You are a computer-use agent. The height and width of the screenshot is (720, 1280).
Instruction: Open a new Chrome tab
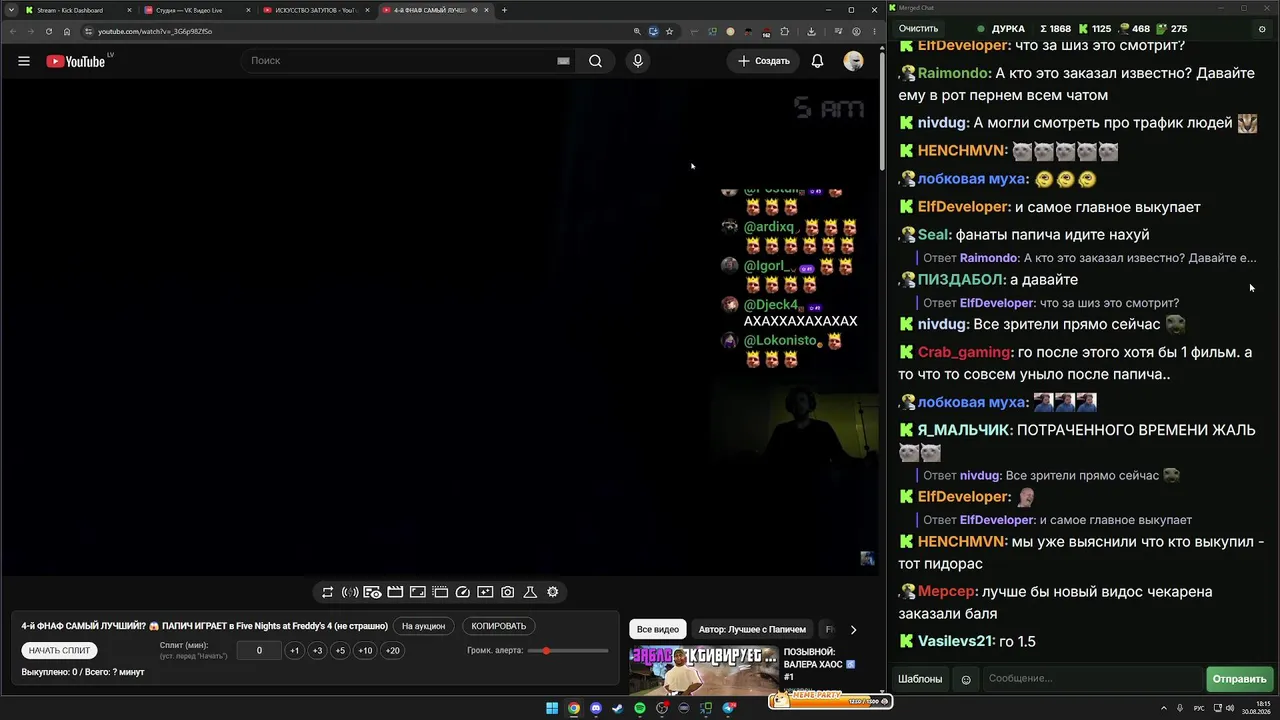504,10
